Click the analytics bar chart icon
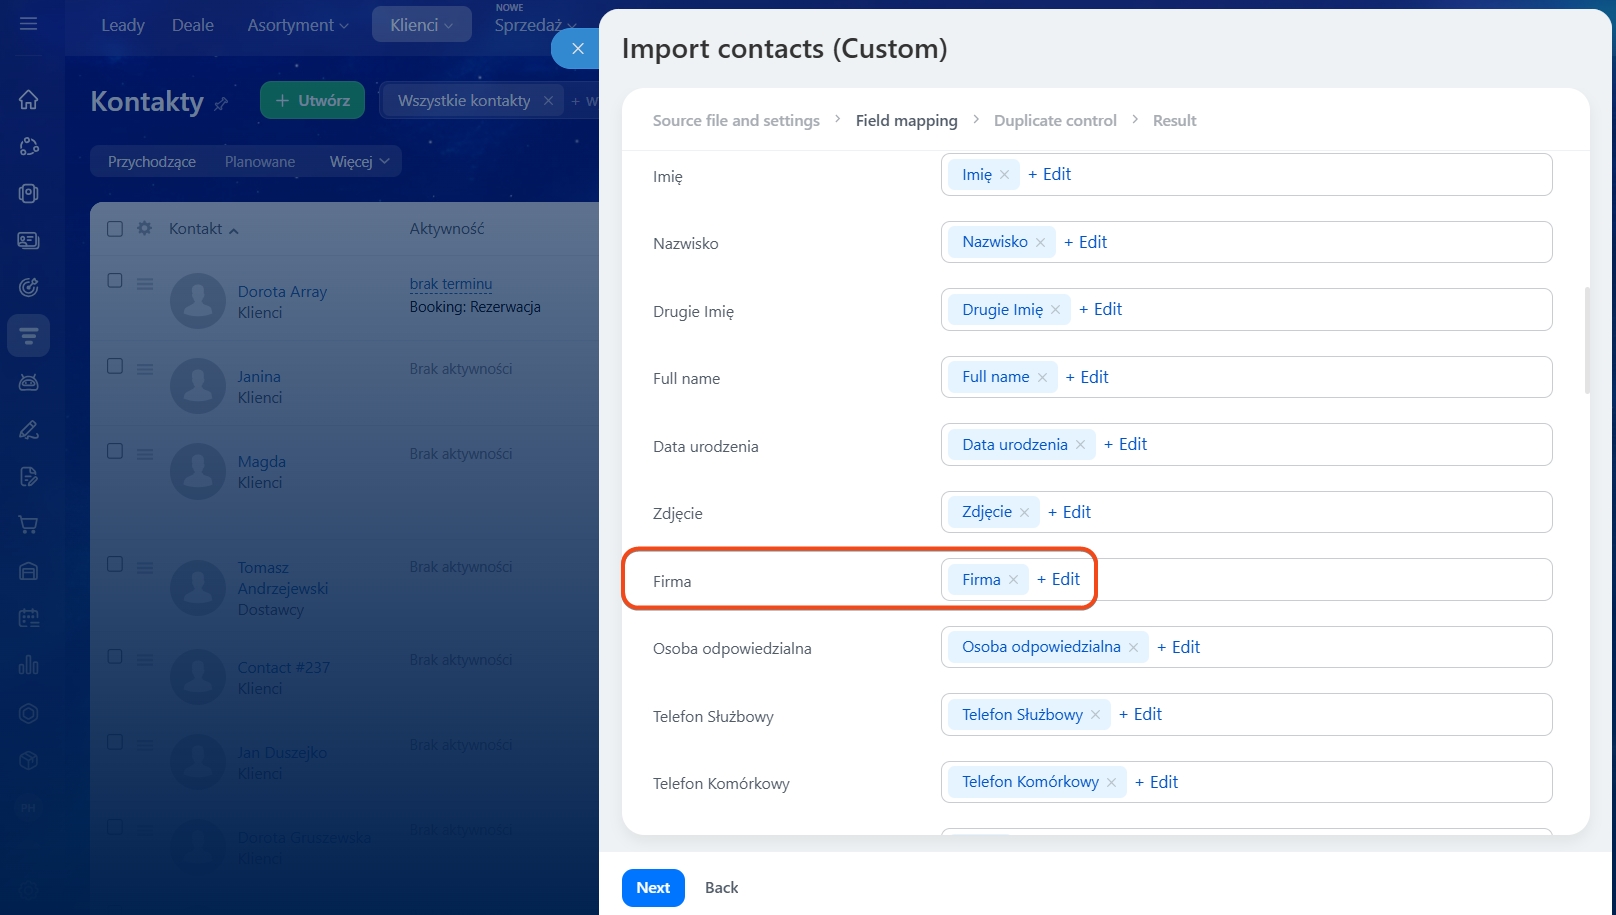This screenshot has width=1616, height=915. (x=28, y=665)
